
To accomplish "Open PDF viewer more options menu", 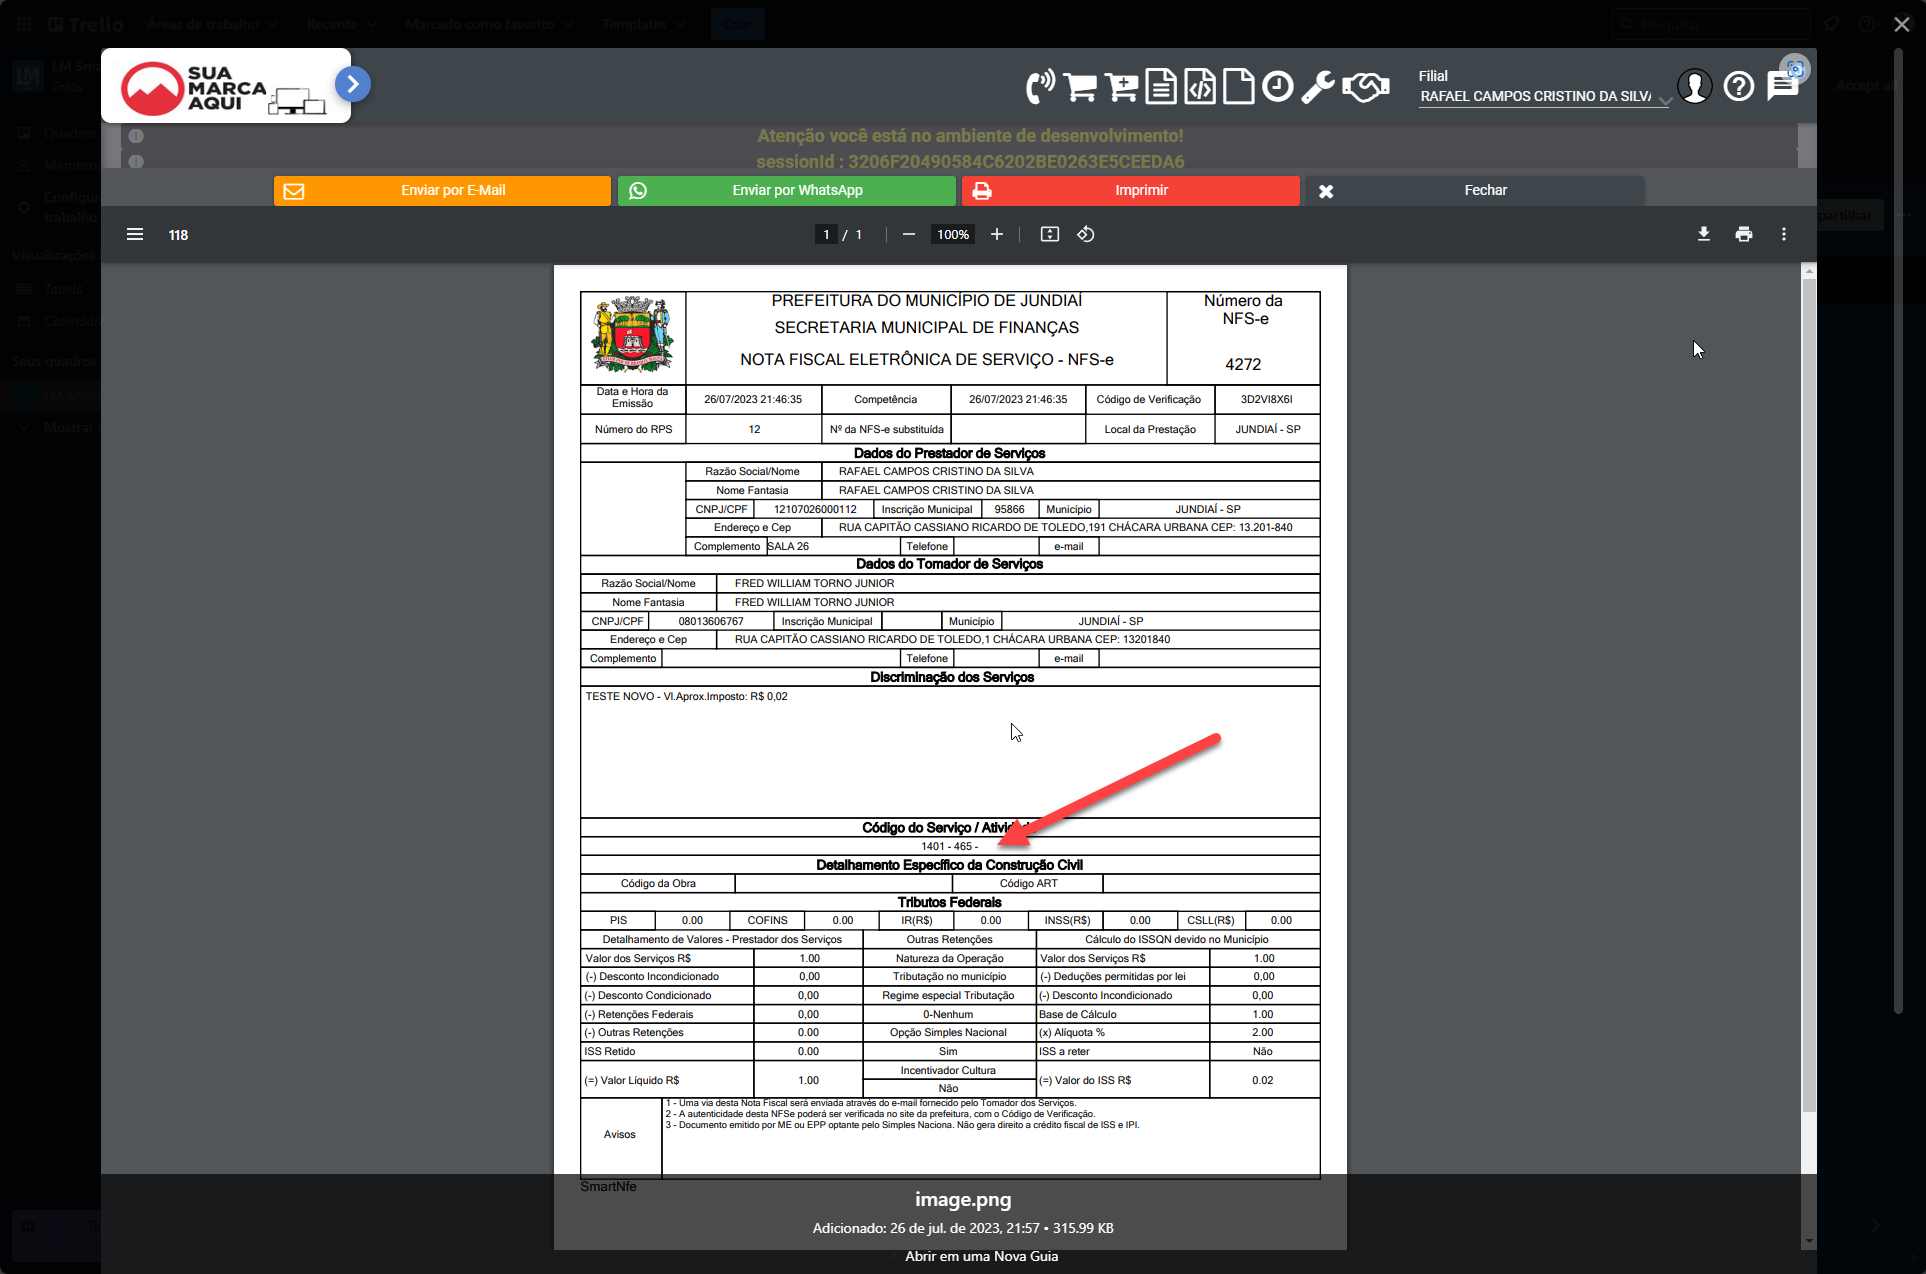I will [1784, 234].
